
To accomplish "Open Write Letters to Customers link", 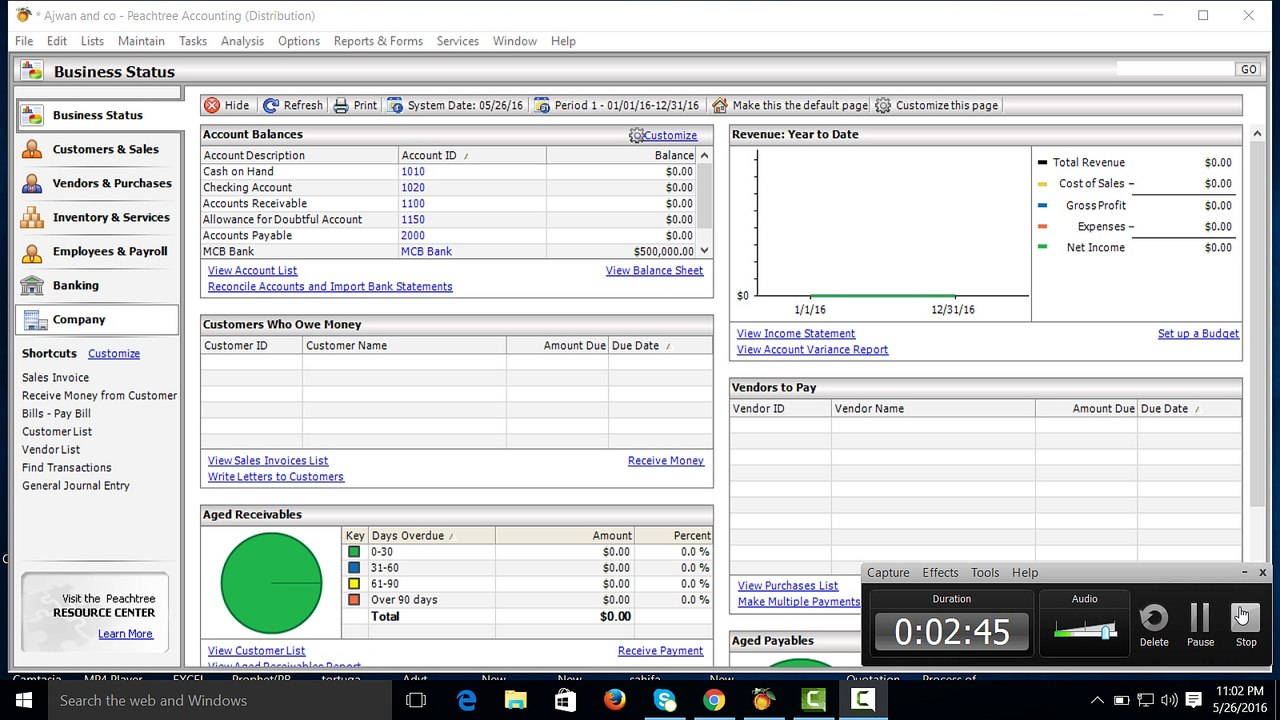I will tap(276, 477).
